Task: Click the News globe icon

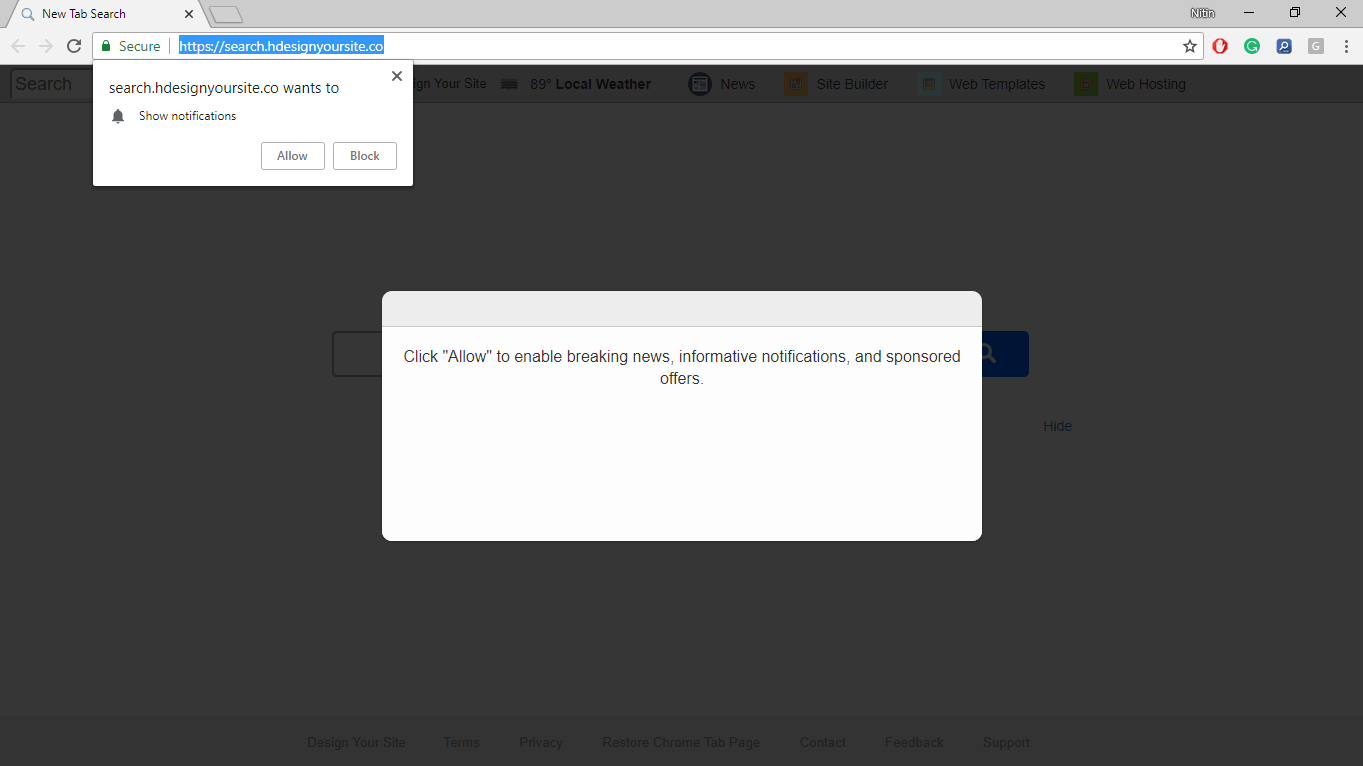Action: (x=700, y=84)
